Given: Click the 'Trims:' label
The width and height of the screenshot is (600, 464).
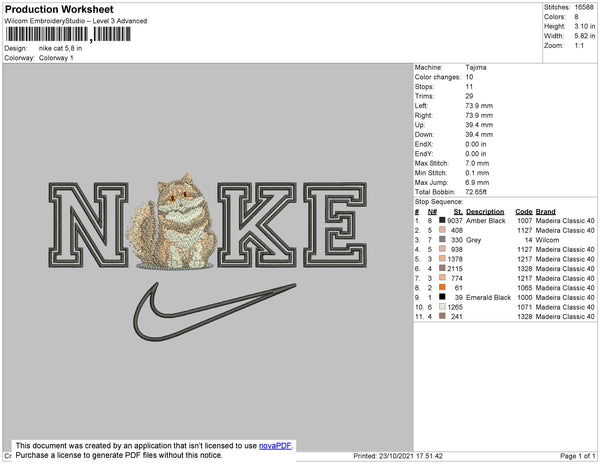Looking at the screenshot, I should [x=424, y=96].
